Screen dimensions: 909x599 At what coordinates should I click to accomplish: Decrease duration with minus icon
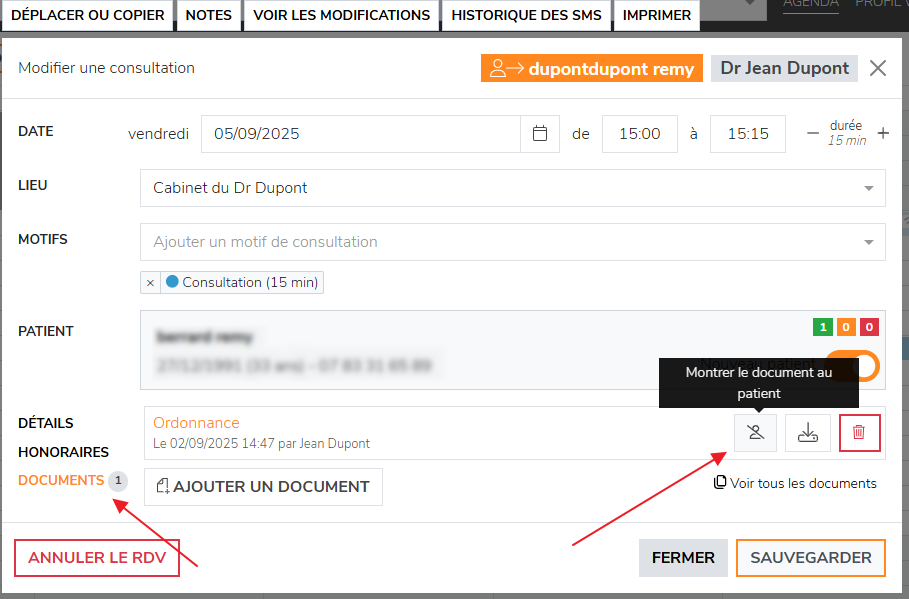(x=812, y=134)
